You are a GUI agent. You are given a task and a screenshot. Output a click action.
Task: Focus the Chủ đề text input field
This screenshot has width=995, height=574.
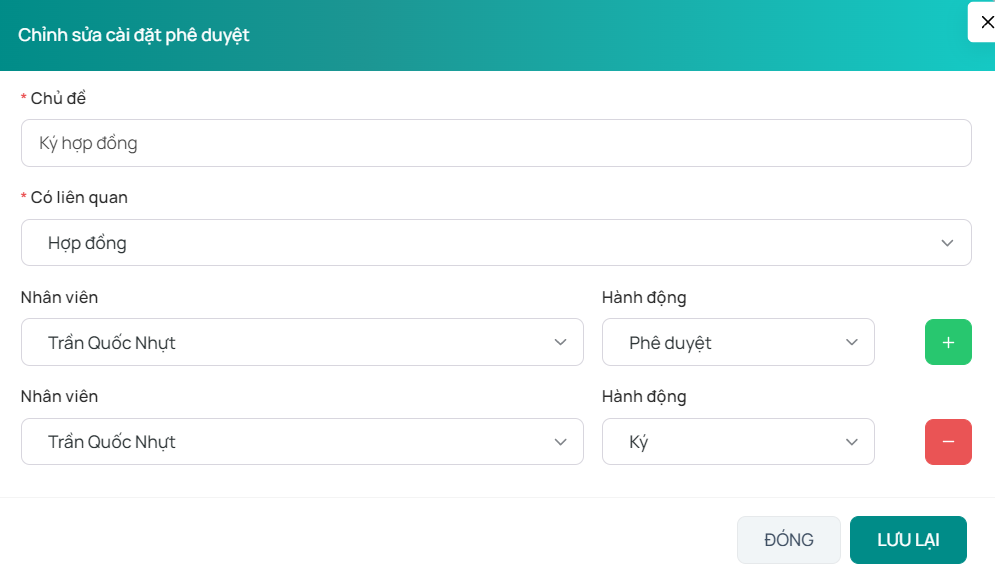tap(495, 143)
